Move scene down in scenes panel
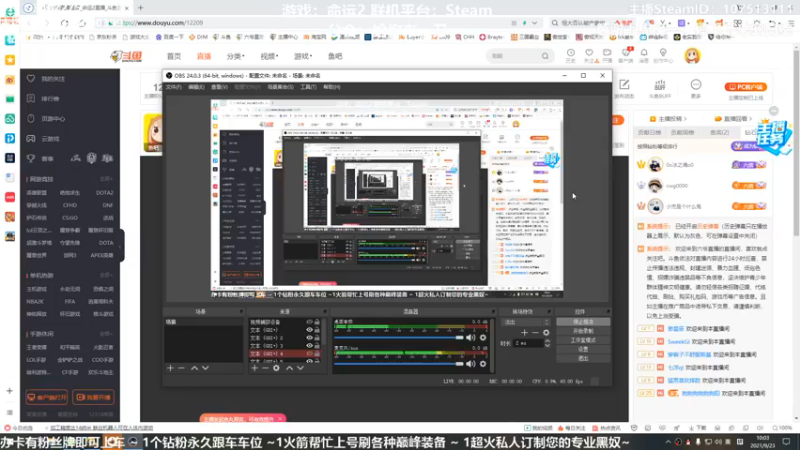This screenshot has width=800, height=450. [x=205, y=368]
